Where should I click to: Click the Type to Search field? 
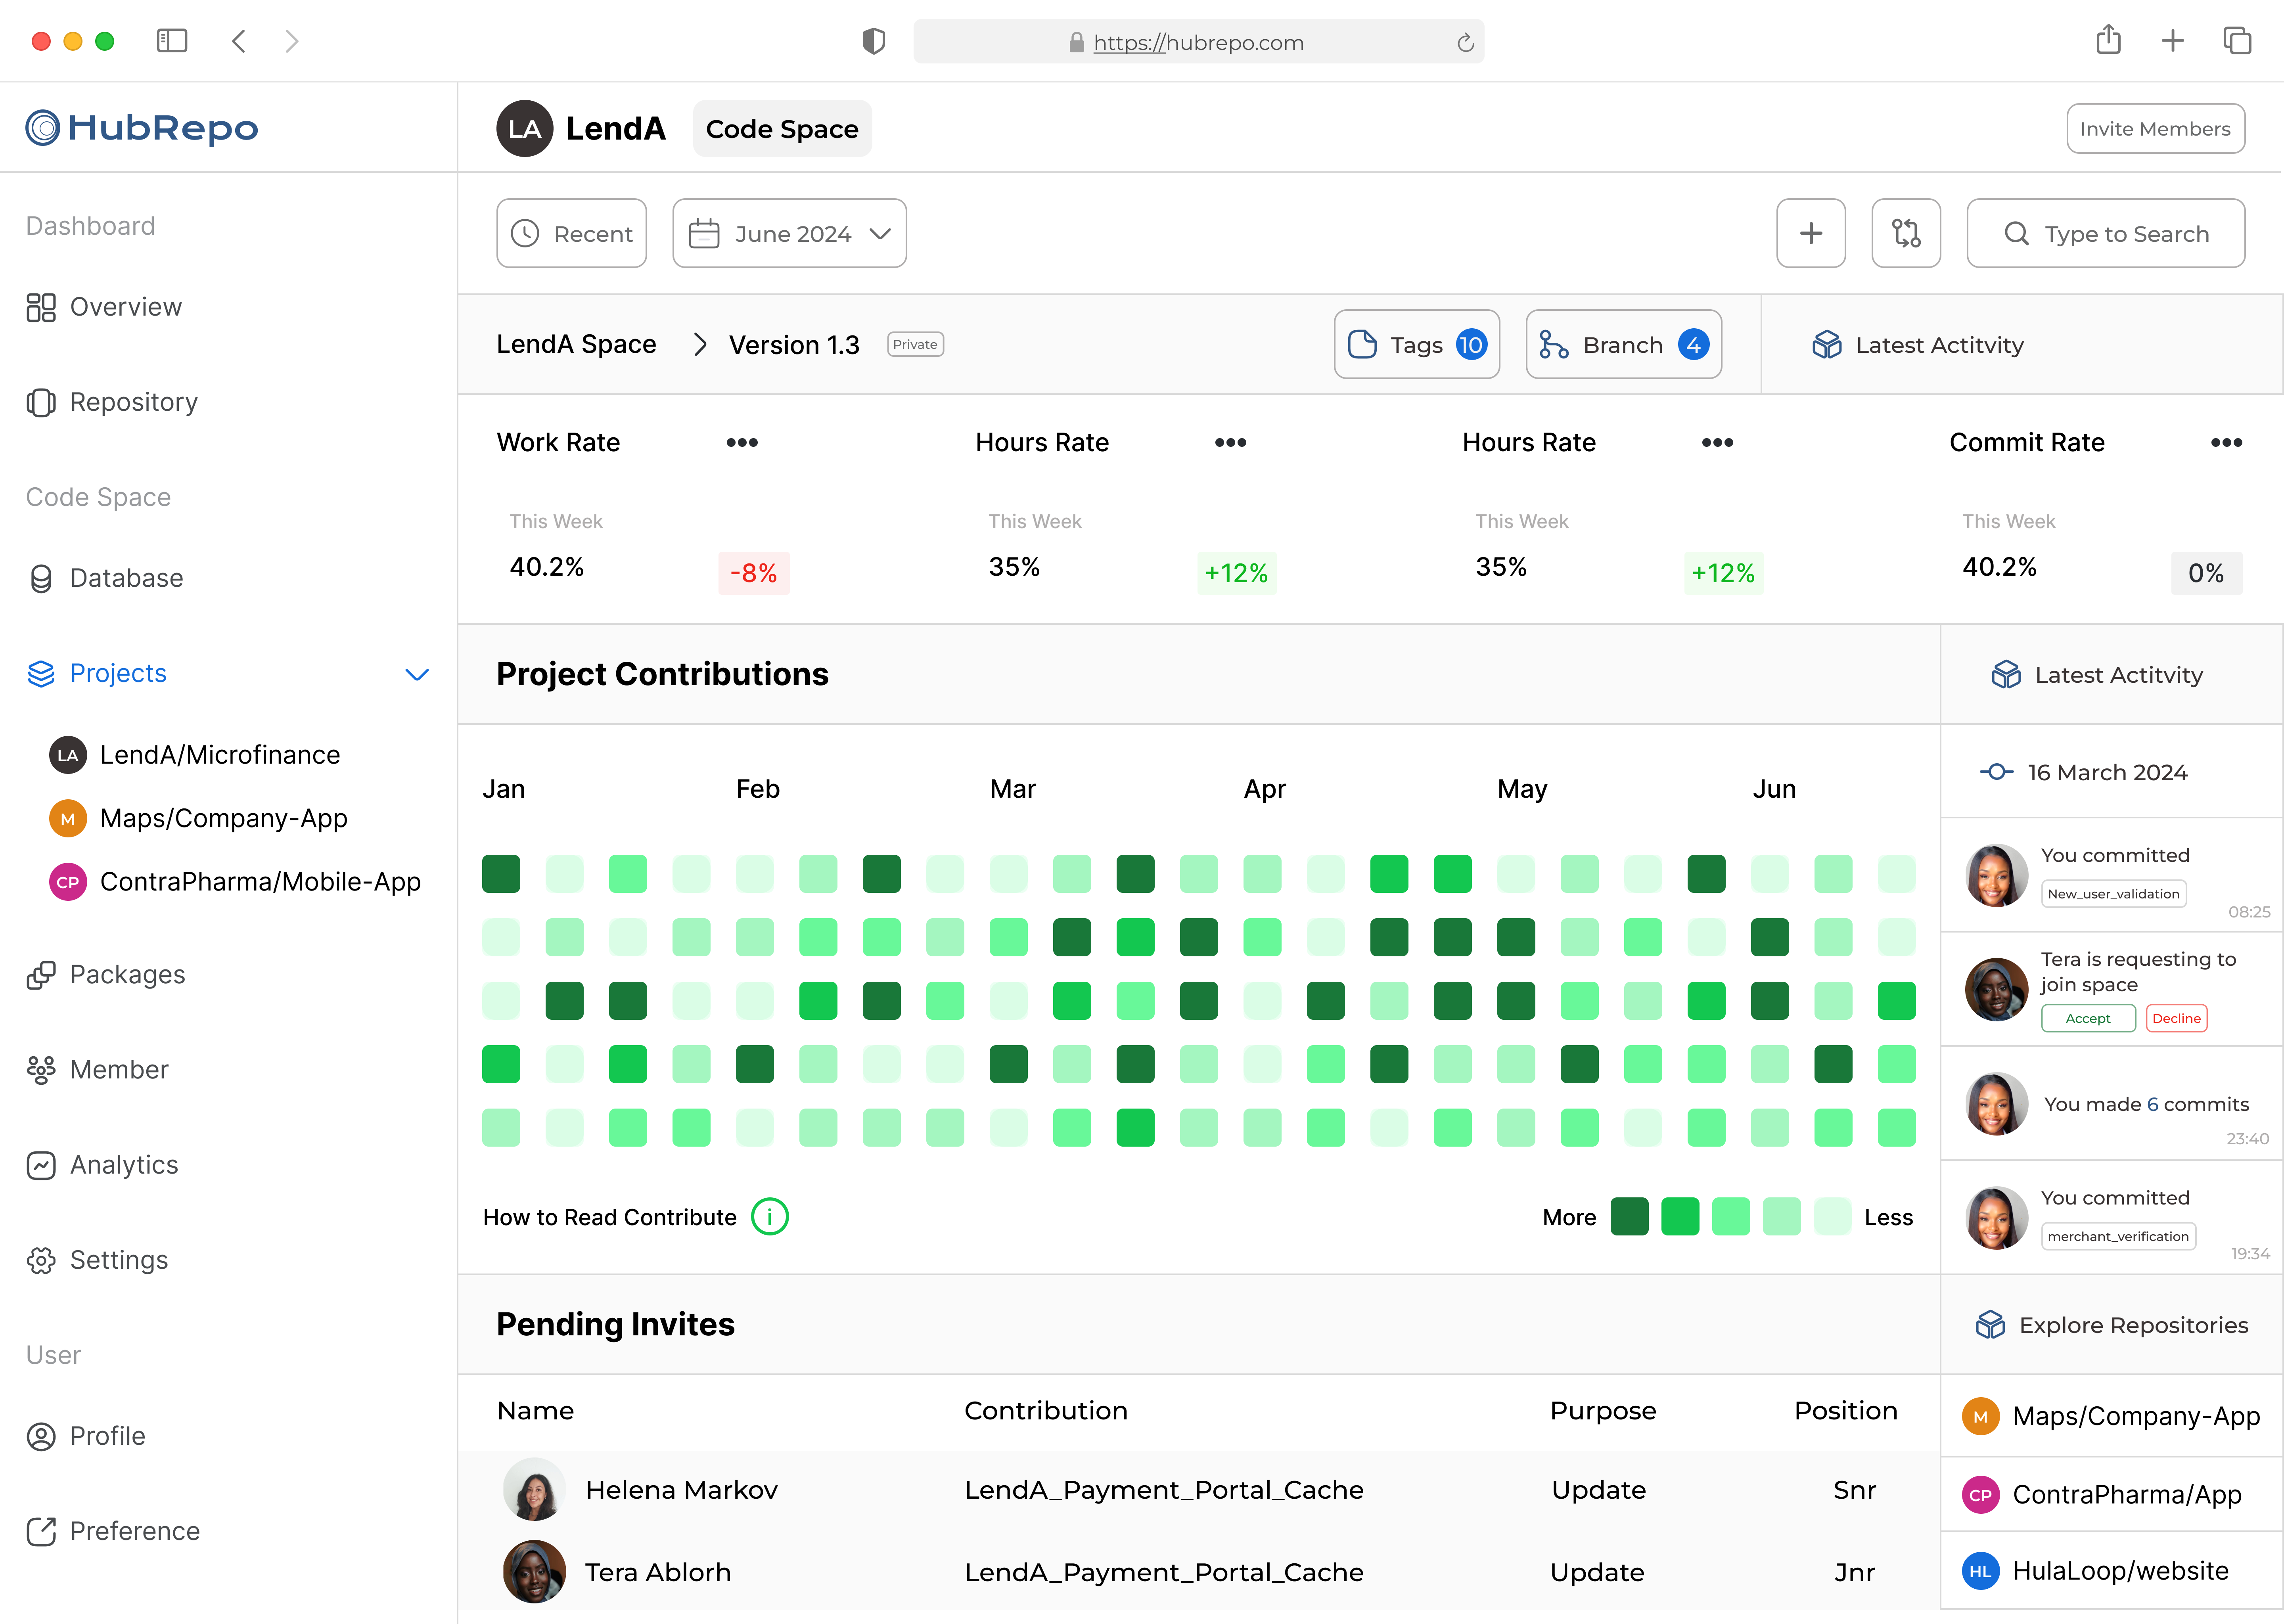[x=2106, y=233]
